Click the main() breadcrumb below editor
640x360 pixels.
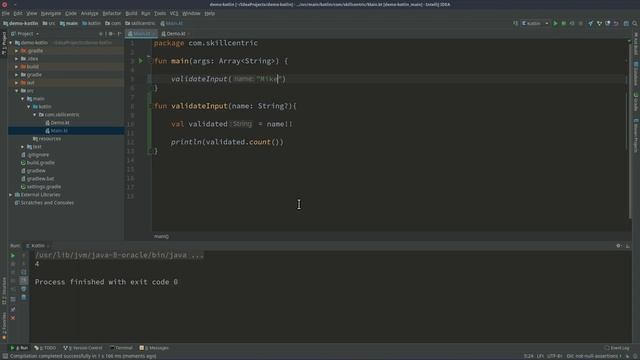point(161,236)
